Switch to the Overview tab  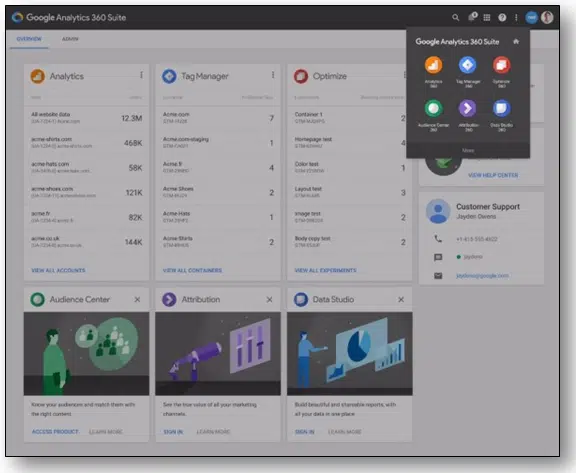tap(29, 39)
